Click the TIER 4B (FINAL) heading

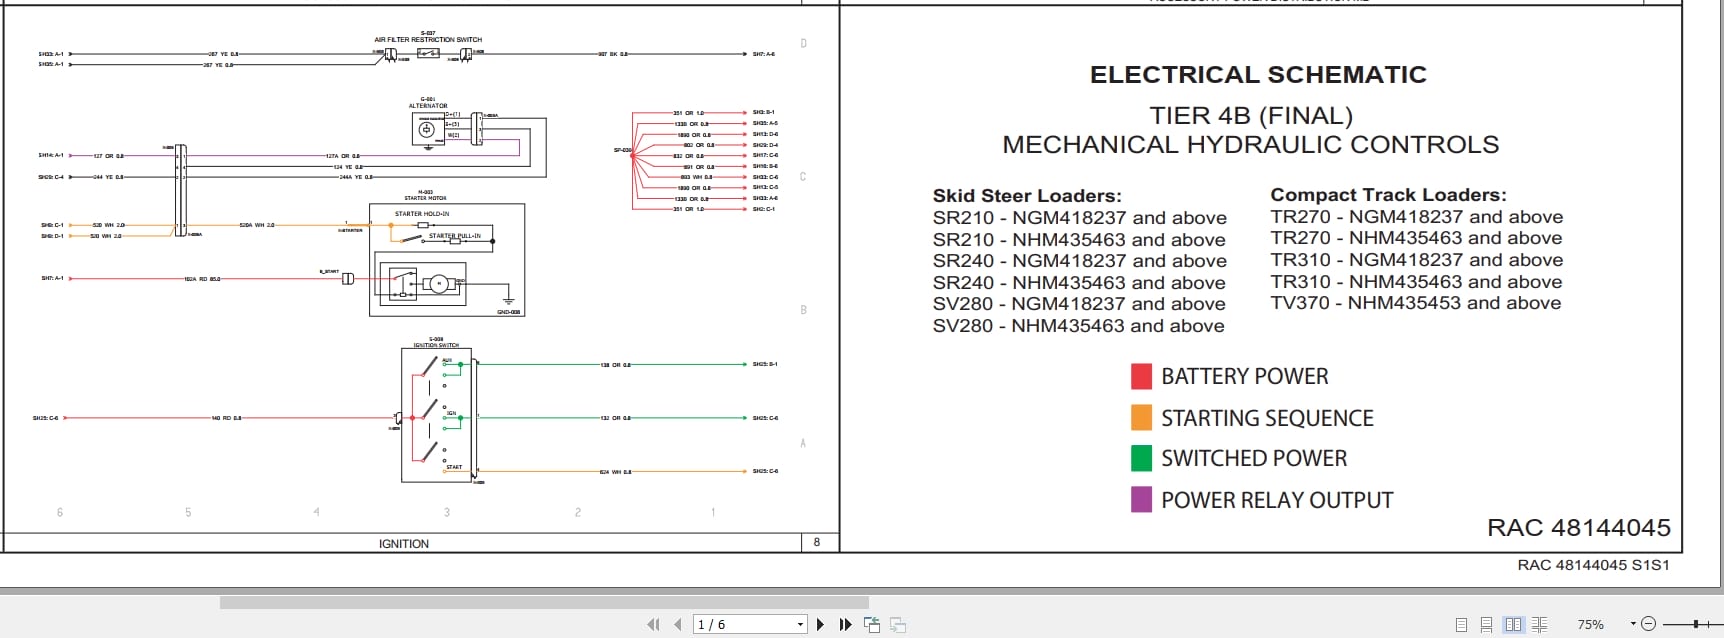click(1251, 116)
